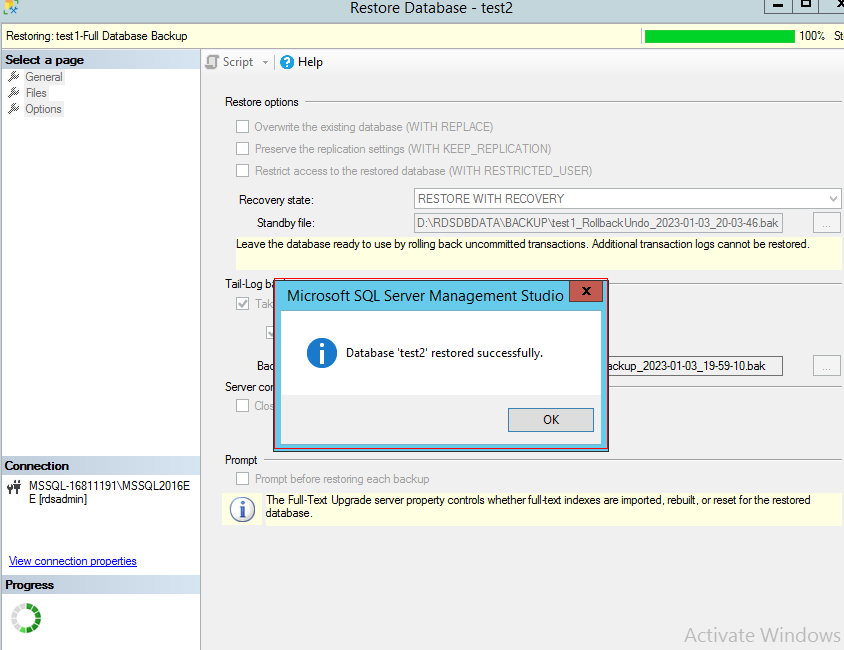Enable Preserve the replication settings checkbox

(x=243, y=149)
